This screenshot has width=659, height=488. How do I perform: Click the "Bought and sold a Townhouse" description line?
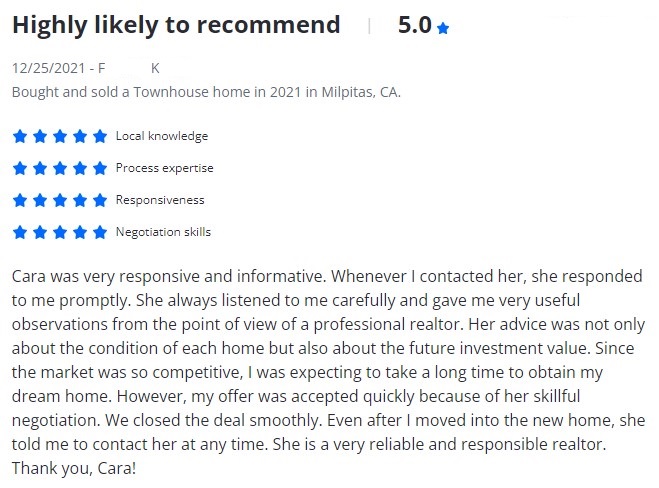coord(206,92)
